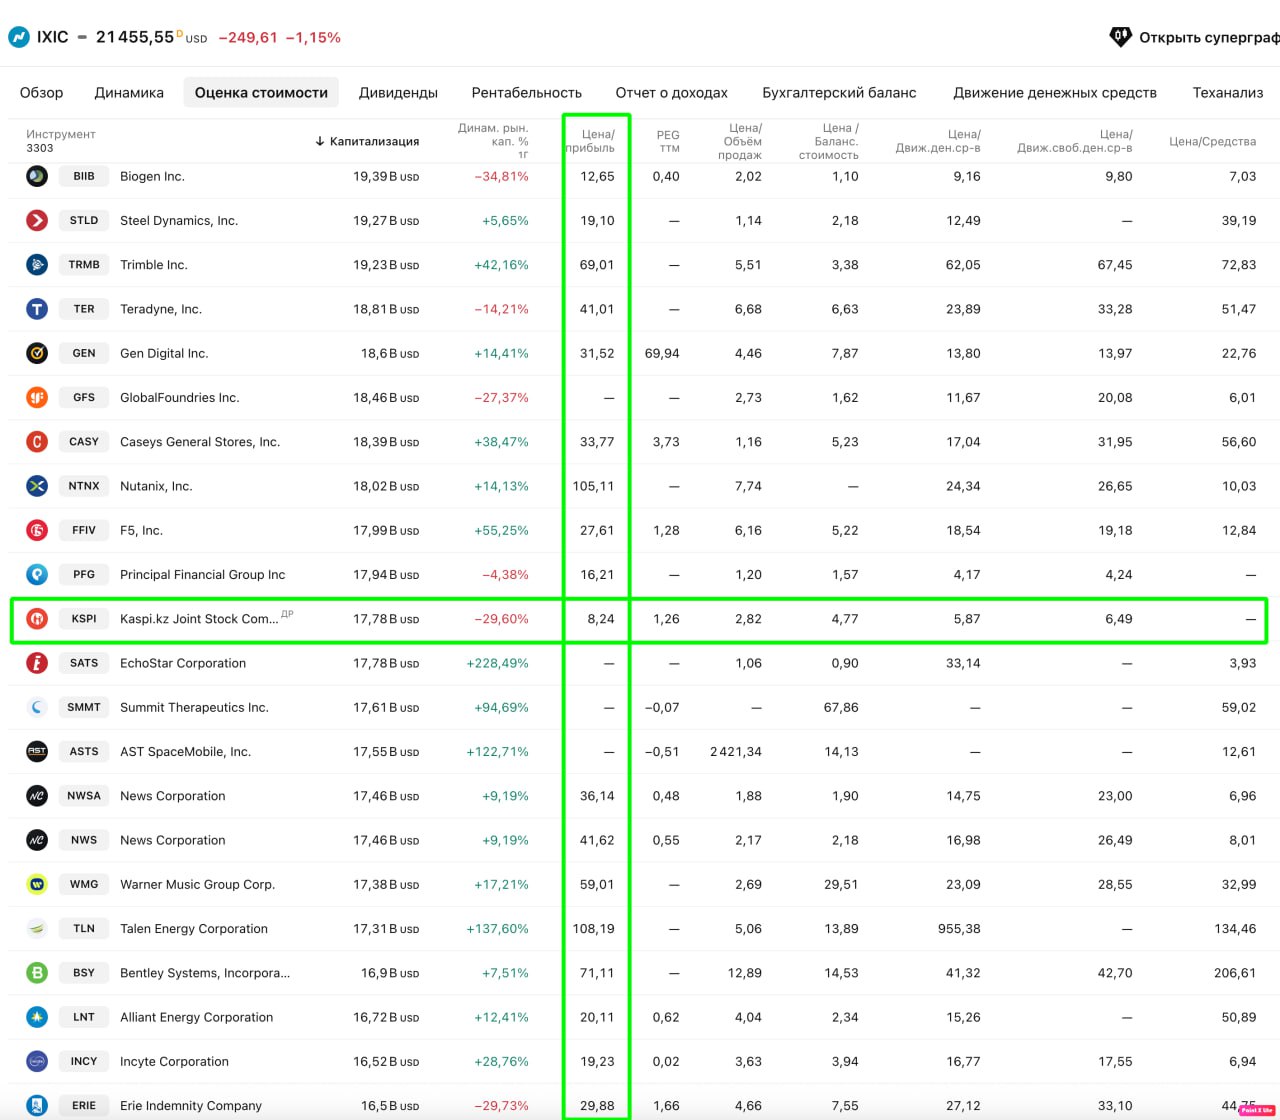1280x1120 pixels.
Task: Click the NTNX ticker badge
Action: click(84, 486)
